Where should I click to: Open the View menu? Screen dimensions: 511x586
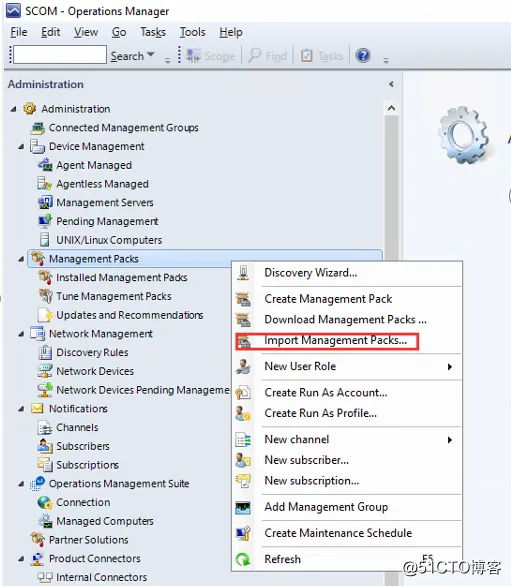pyautogui.click(x=86, y=32)
